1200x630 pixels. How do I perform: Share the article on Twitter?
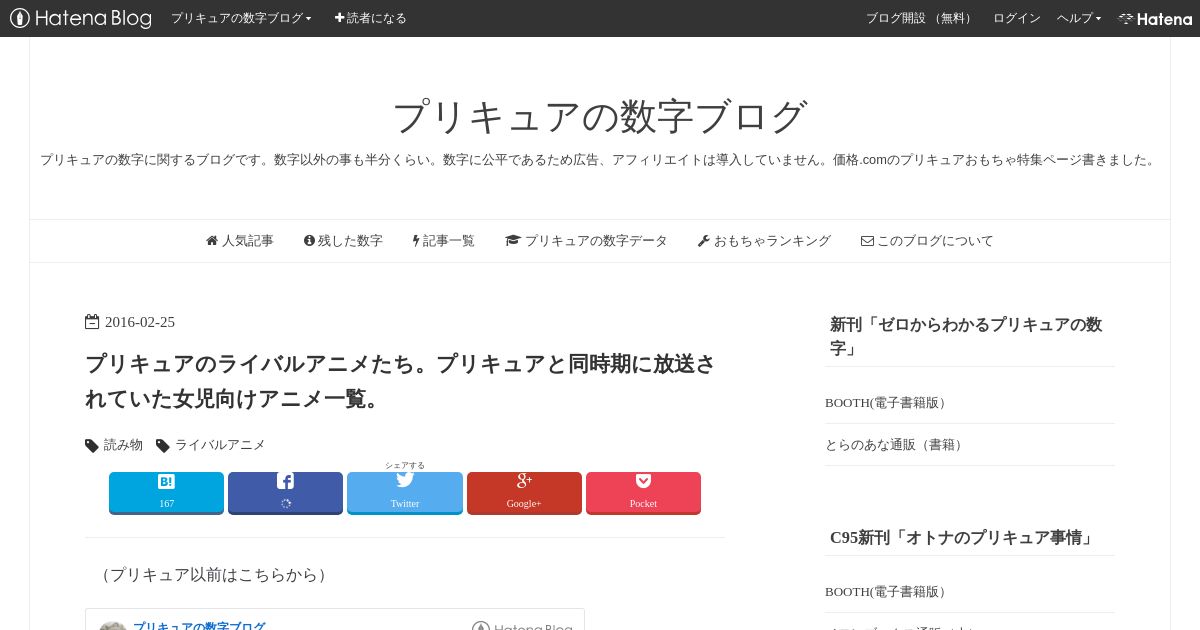[405, 493]
